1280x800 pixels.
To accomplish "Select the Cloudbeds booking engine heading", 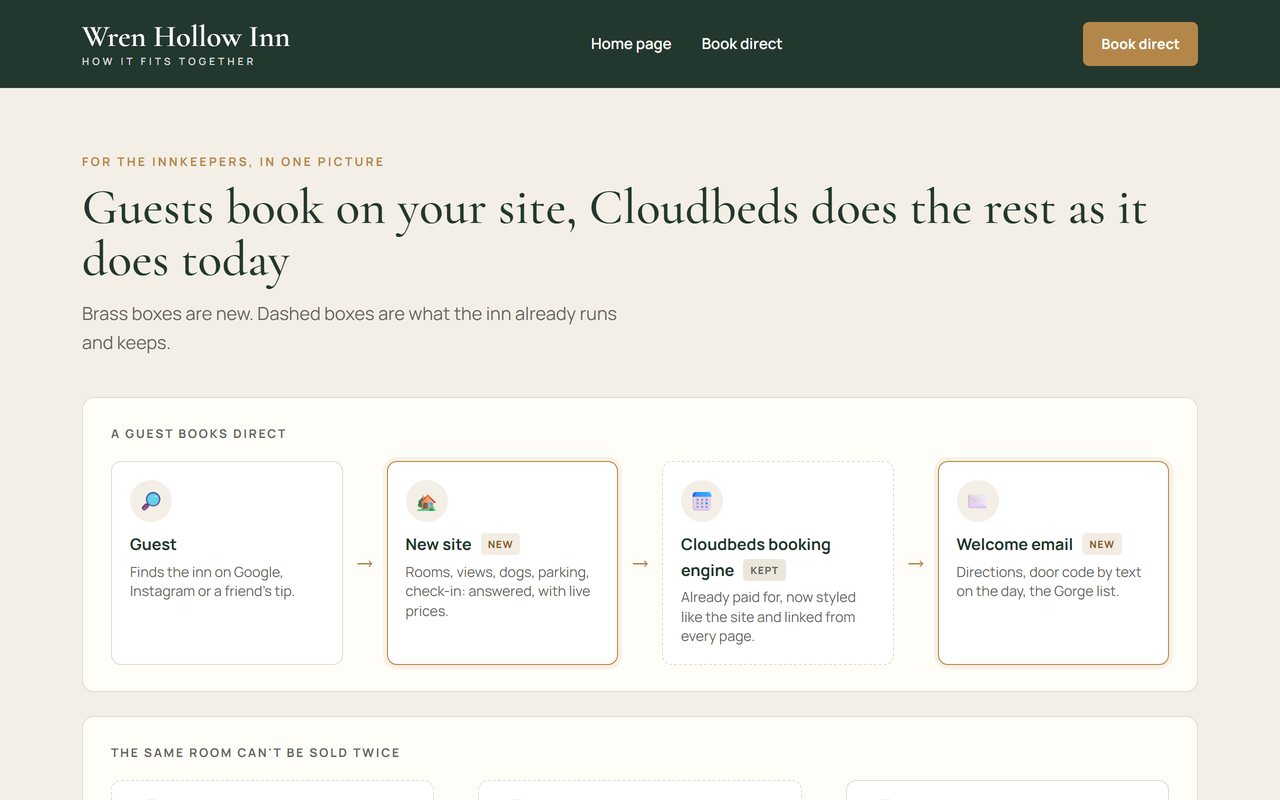I will point(756,557).
